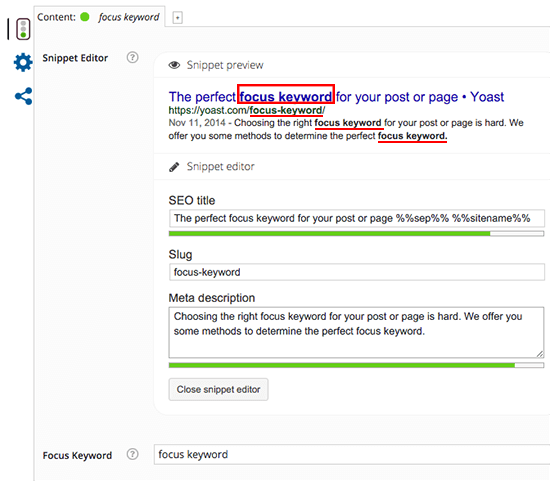Open the traffic light content analysis tab
The image size is (550, 481).
coord(23,29)
